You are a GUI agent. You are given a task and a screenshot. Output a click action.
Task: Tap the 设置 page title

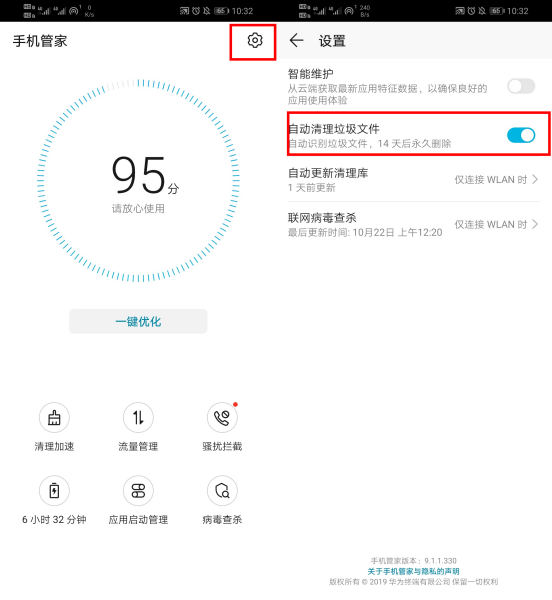(x=332, y=41)
